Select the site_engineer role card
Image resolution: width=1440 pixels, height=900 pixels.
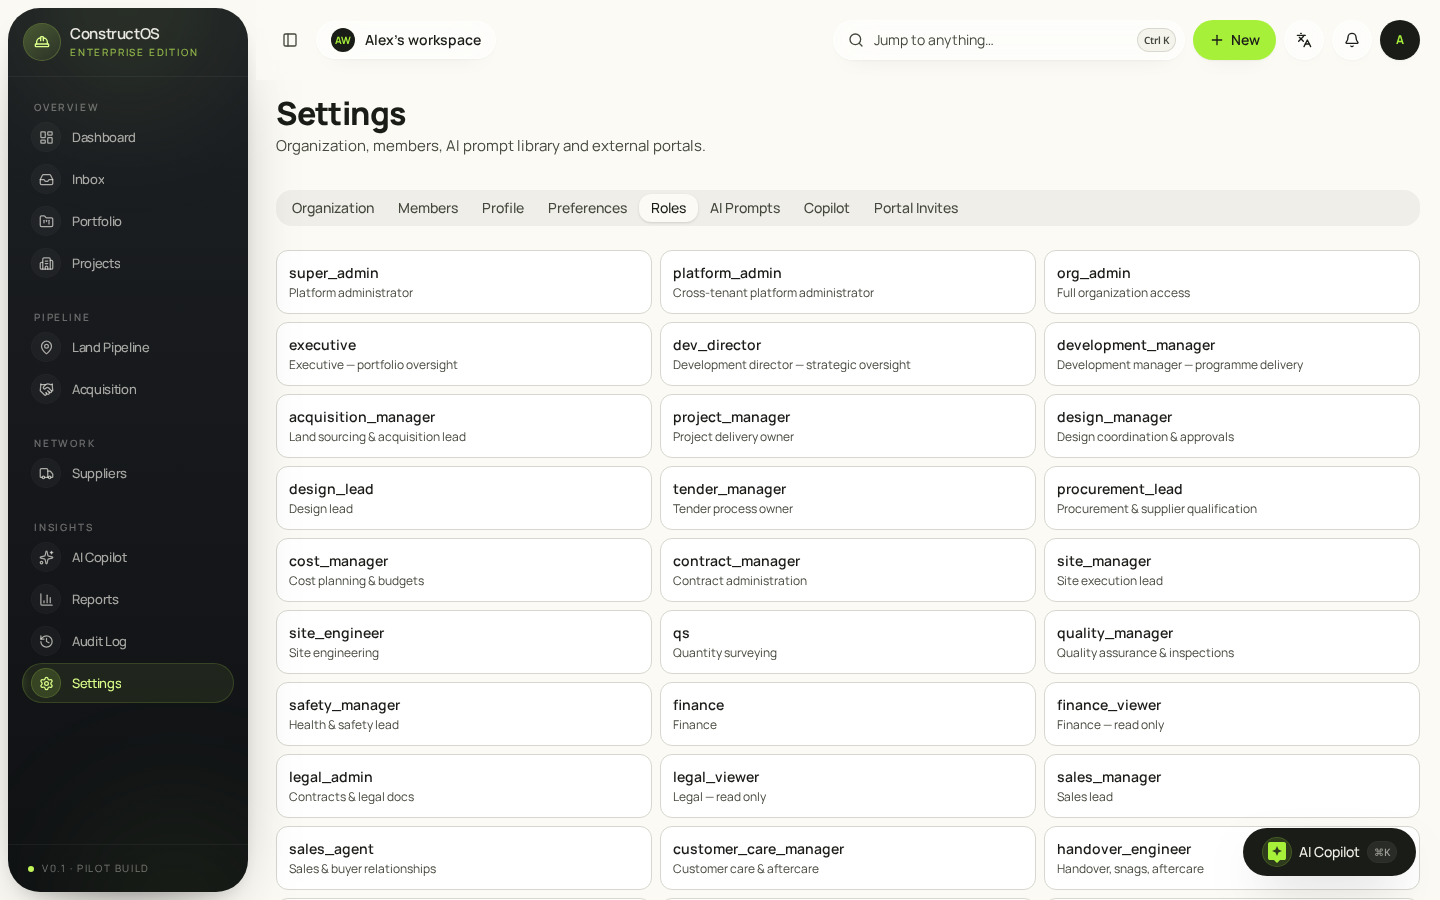464,642
